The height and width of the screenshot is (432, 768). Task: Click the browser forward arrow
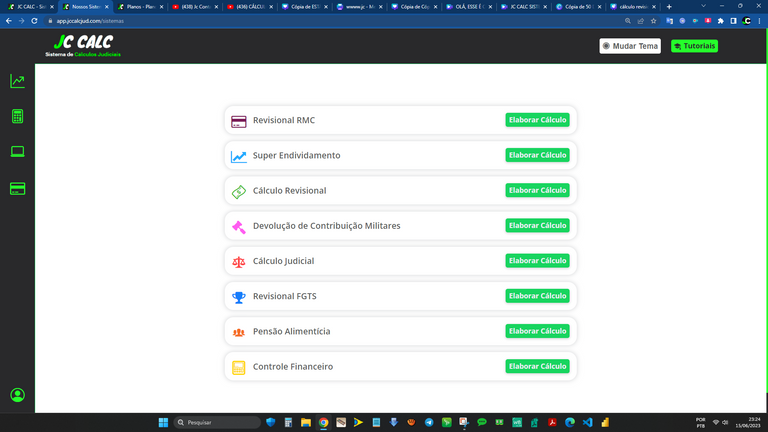22,21
